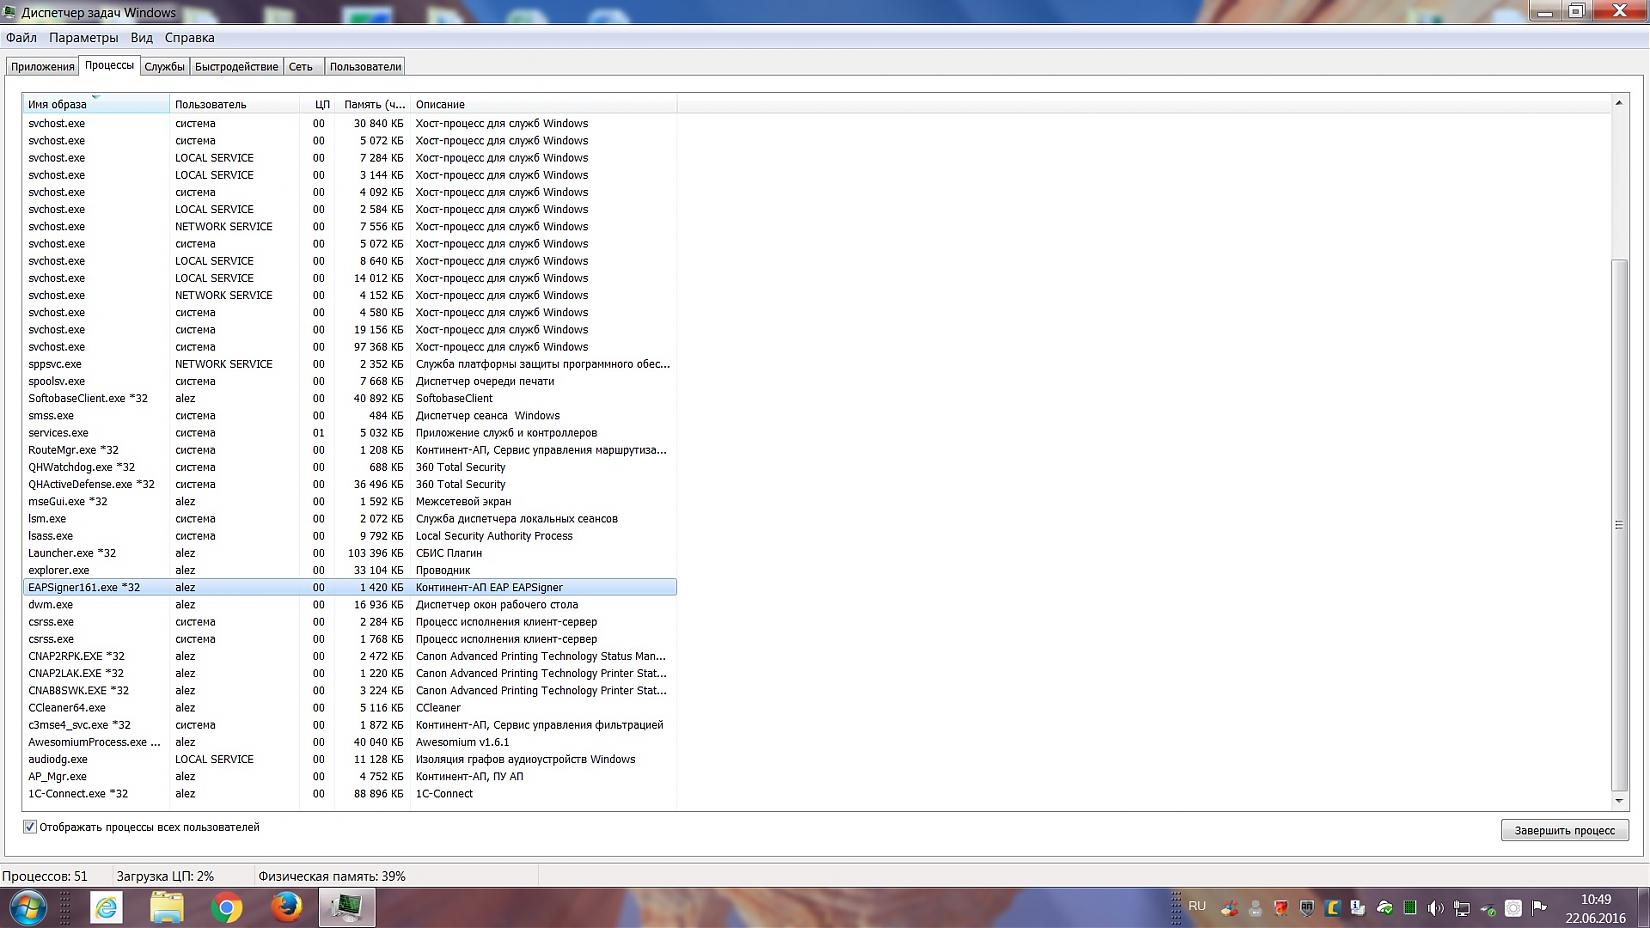Click the Завершить процесс button
Viewport: 1650px width, 928px height.
tap(1564, 830)
